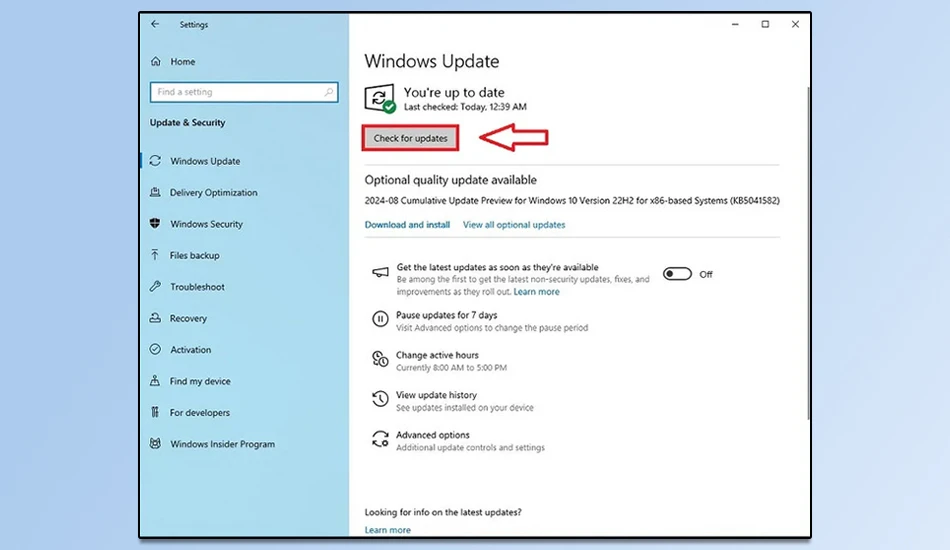This screenshot has width=950, height=550.
Task: Open Change active hours
Action: point(437,355)
